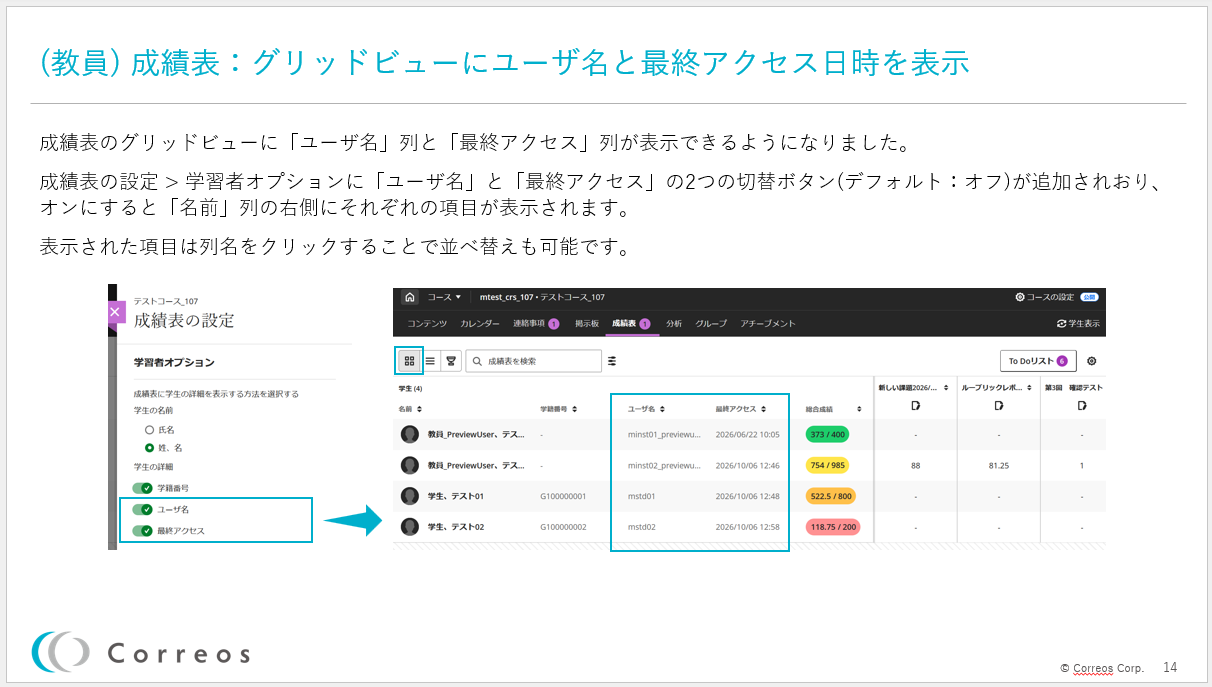The width and height of the screenshot is (1212, 687).
Task: Sort the ルーブリックレポ column
Action: pyautogui.click(x=1029, y=387)
